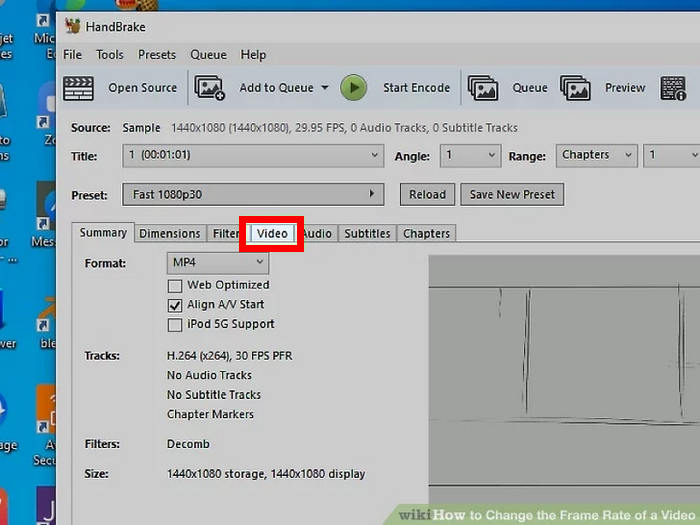Click Save New Preset button
Image resolution: width=700 pixels, height=525 pixels.
(513, 194)
